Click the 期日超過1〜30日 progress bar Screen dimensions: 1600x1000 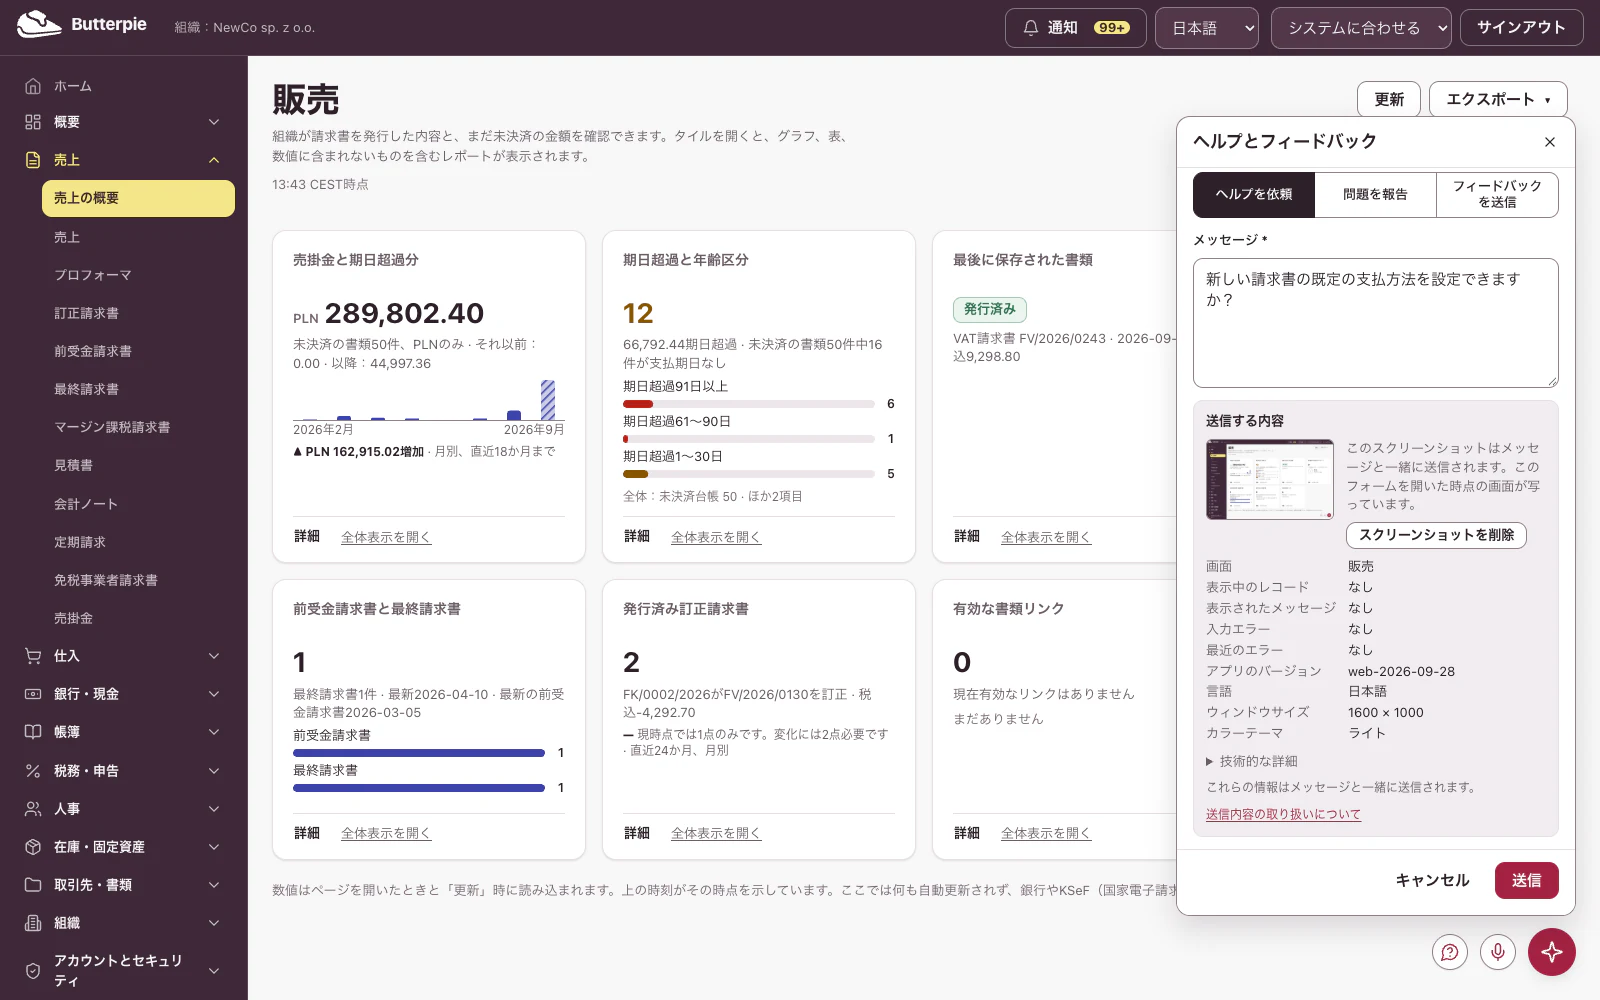[748, 474]
